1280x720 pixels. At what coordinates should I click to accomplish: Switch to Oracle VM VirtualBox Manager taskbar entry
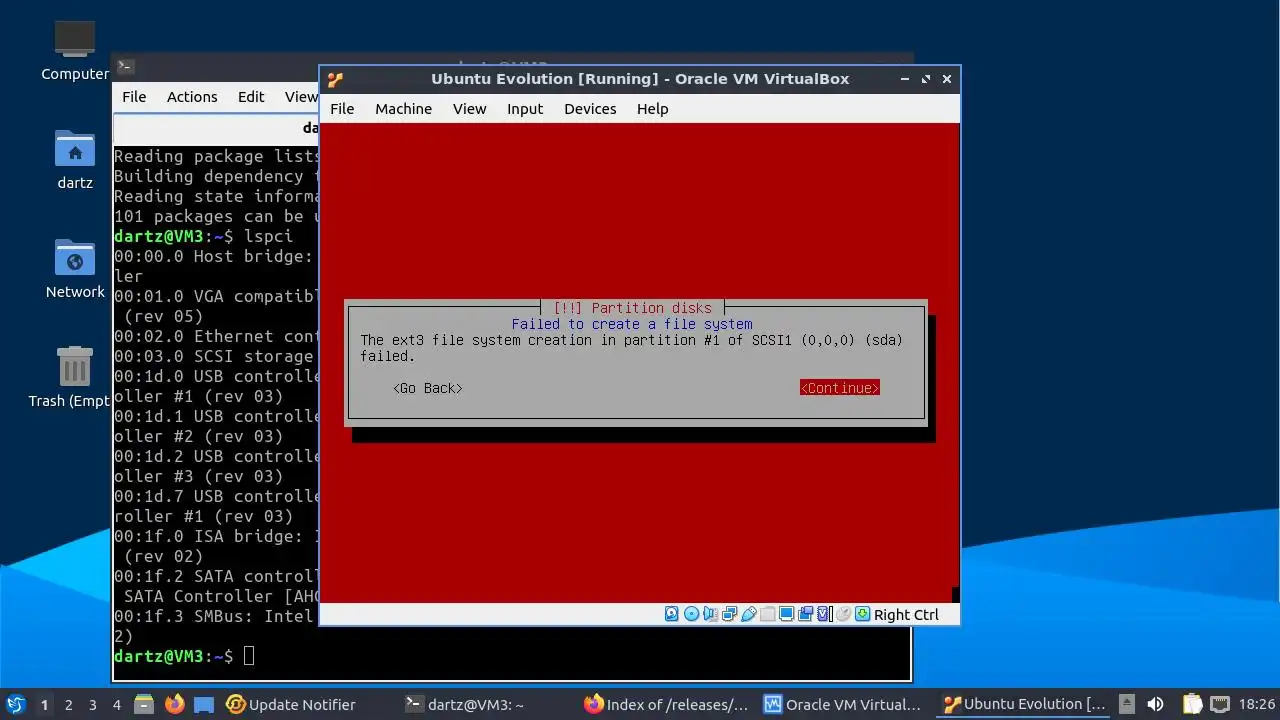click(842, 704)
